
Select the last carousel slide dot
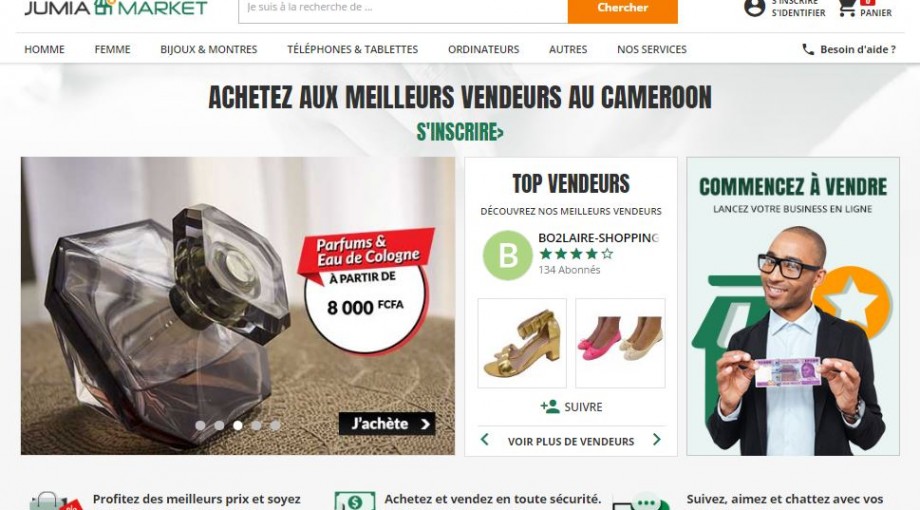[275, 425]
